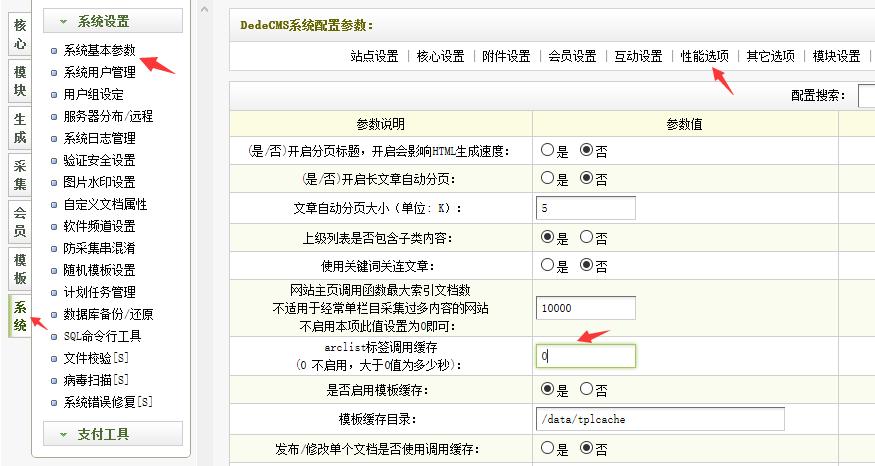Open the 会员 vertical sidebar tab
Image resolution: width=875 pixels, height=466 pixels.
point(20,222)
